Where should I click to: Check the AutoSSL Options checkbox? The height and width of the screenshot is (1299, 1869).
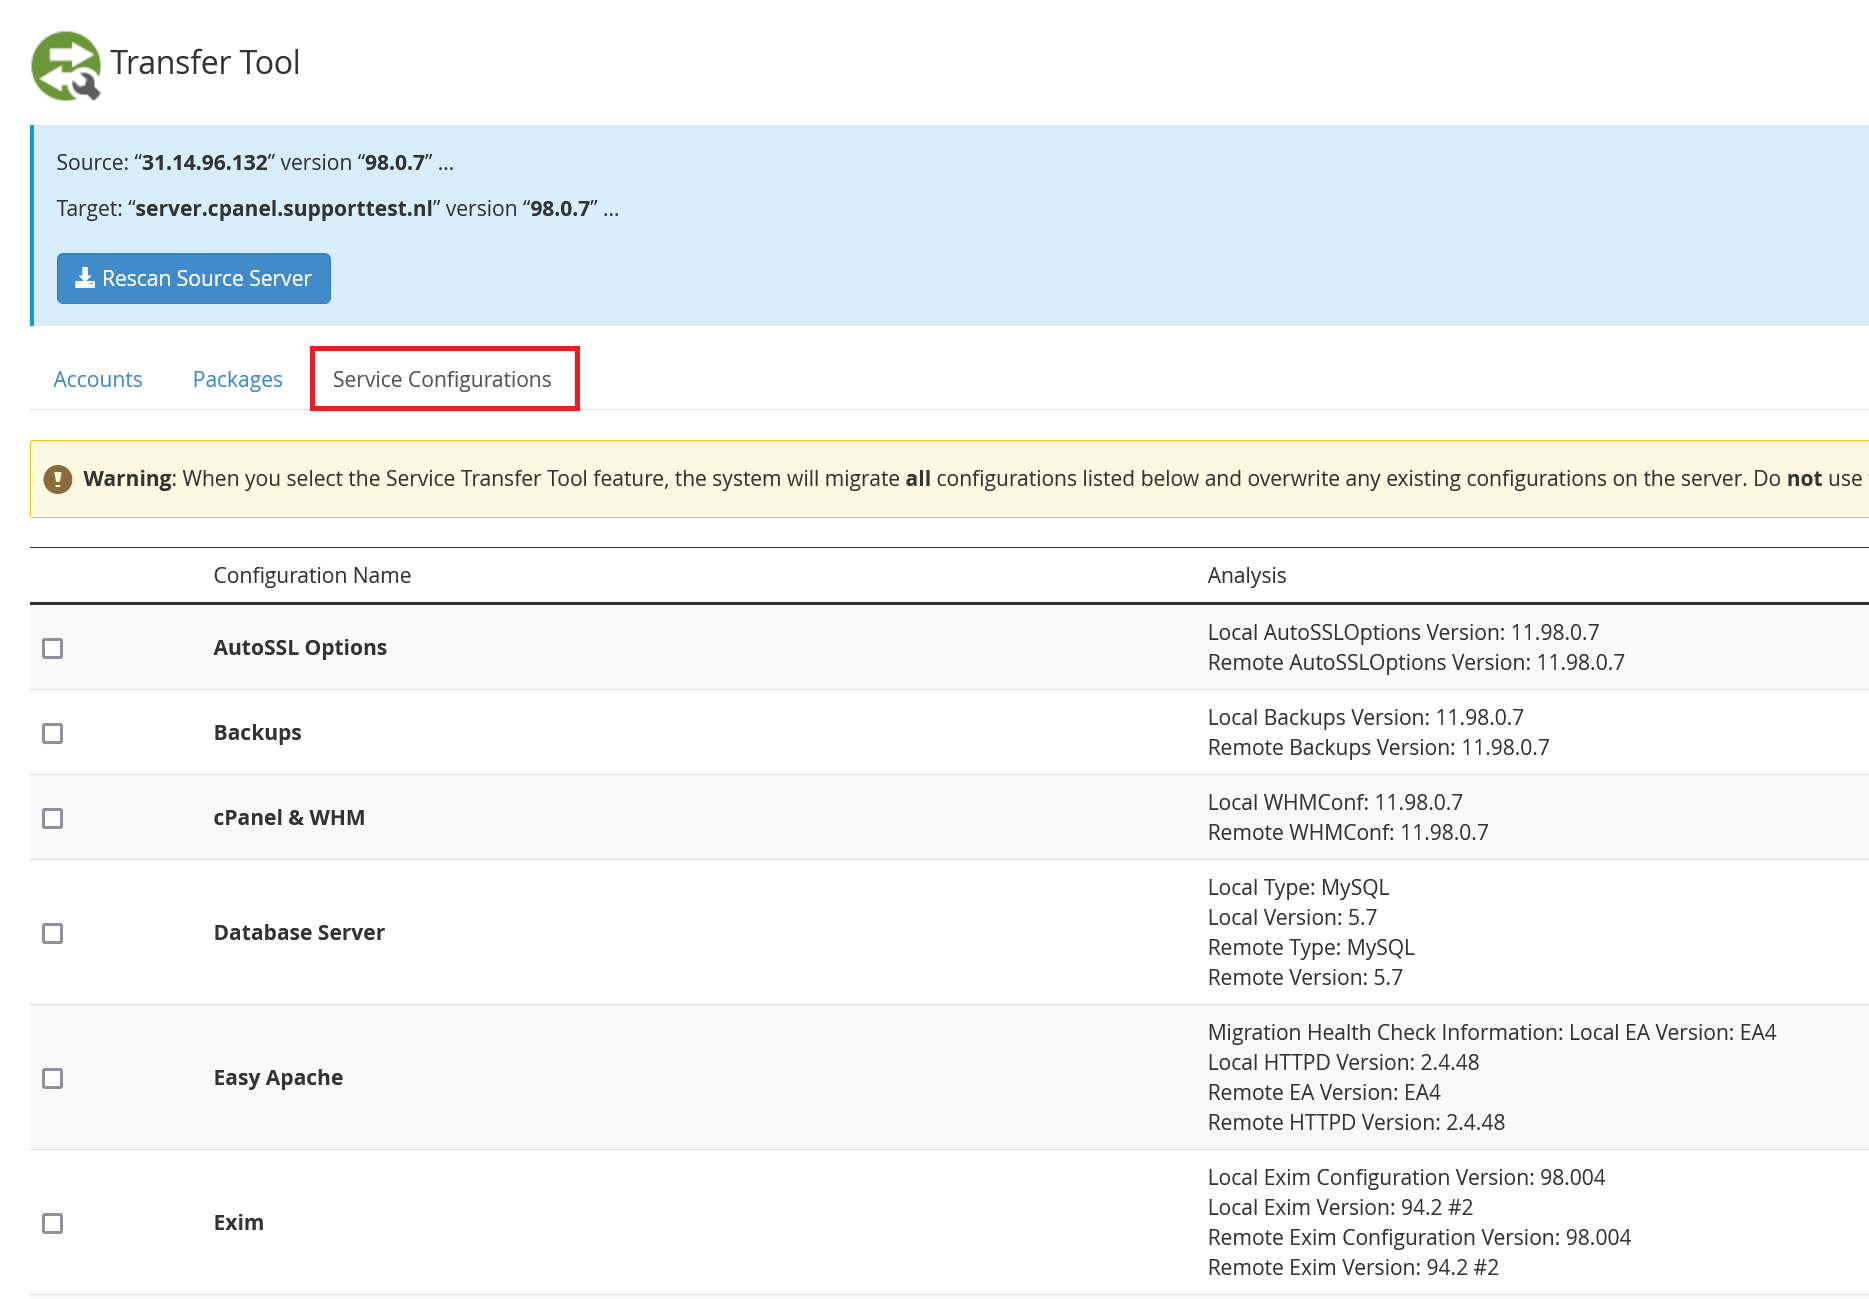(x=53, y=648)
